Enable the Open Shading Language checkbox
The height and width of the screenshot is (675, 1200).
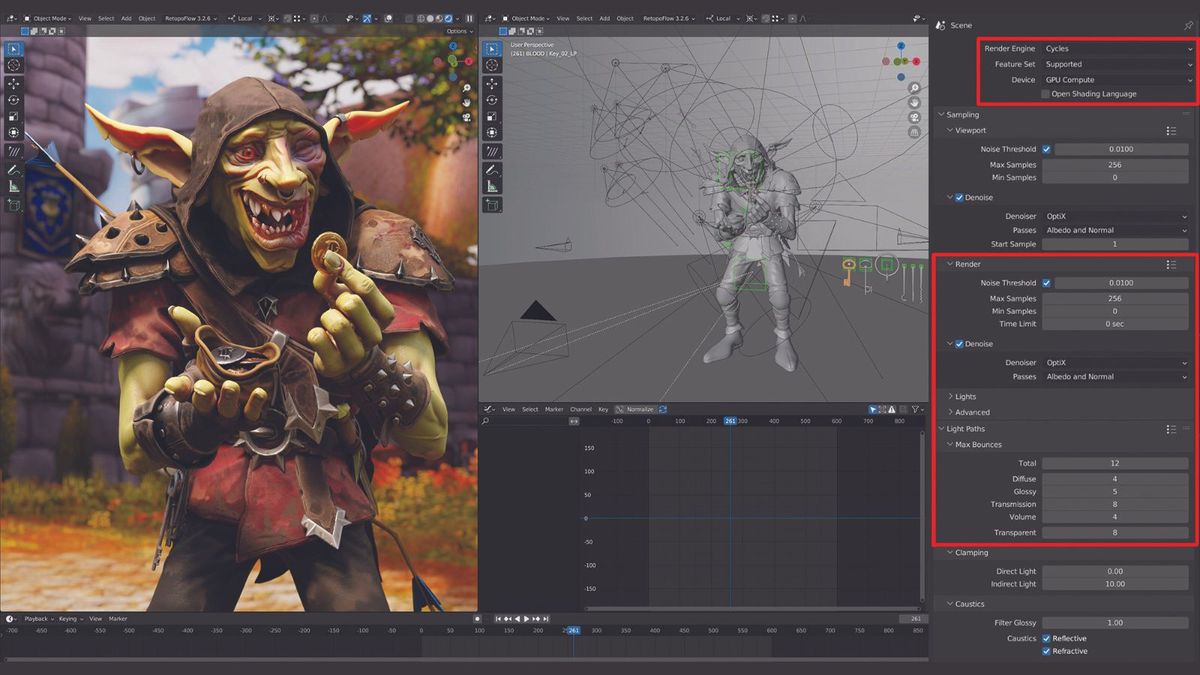pos(1047,93)
